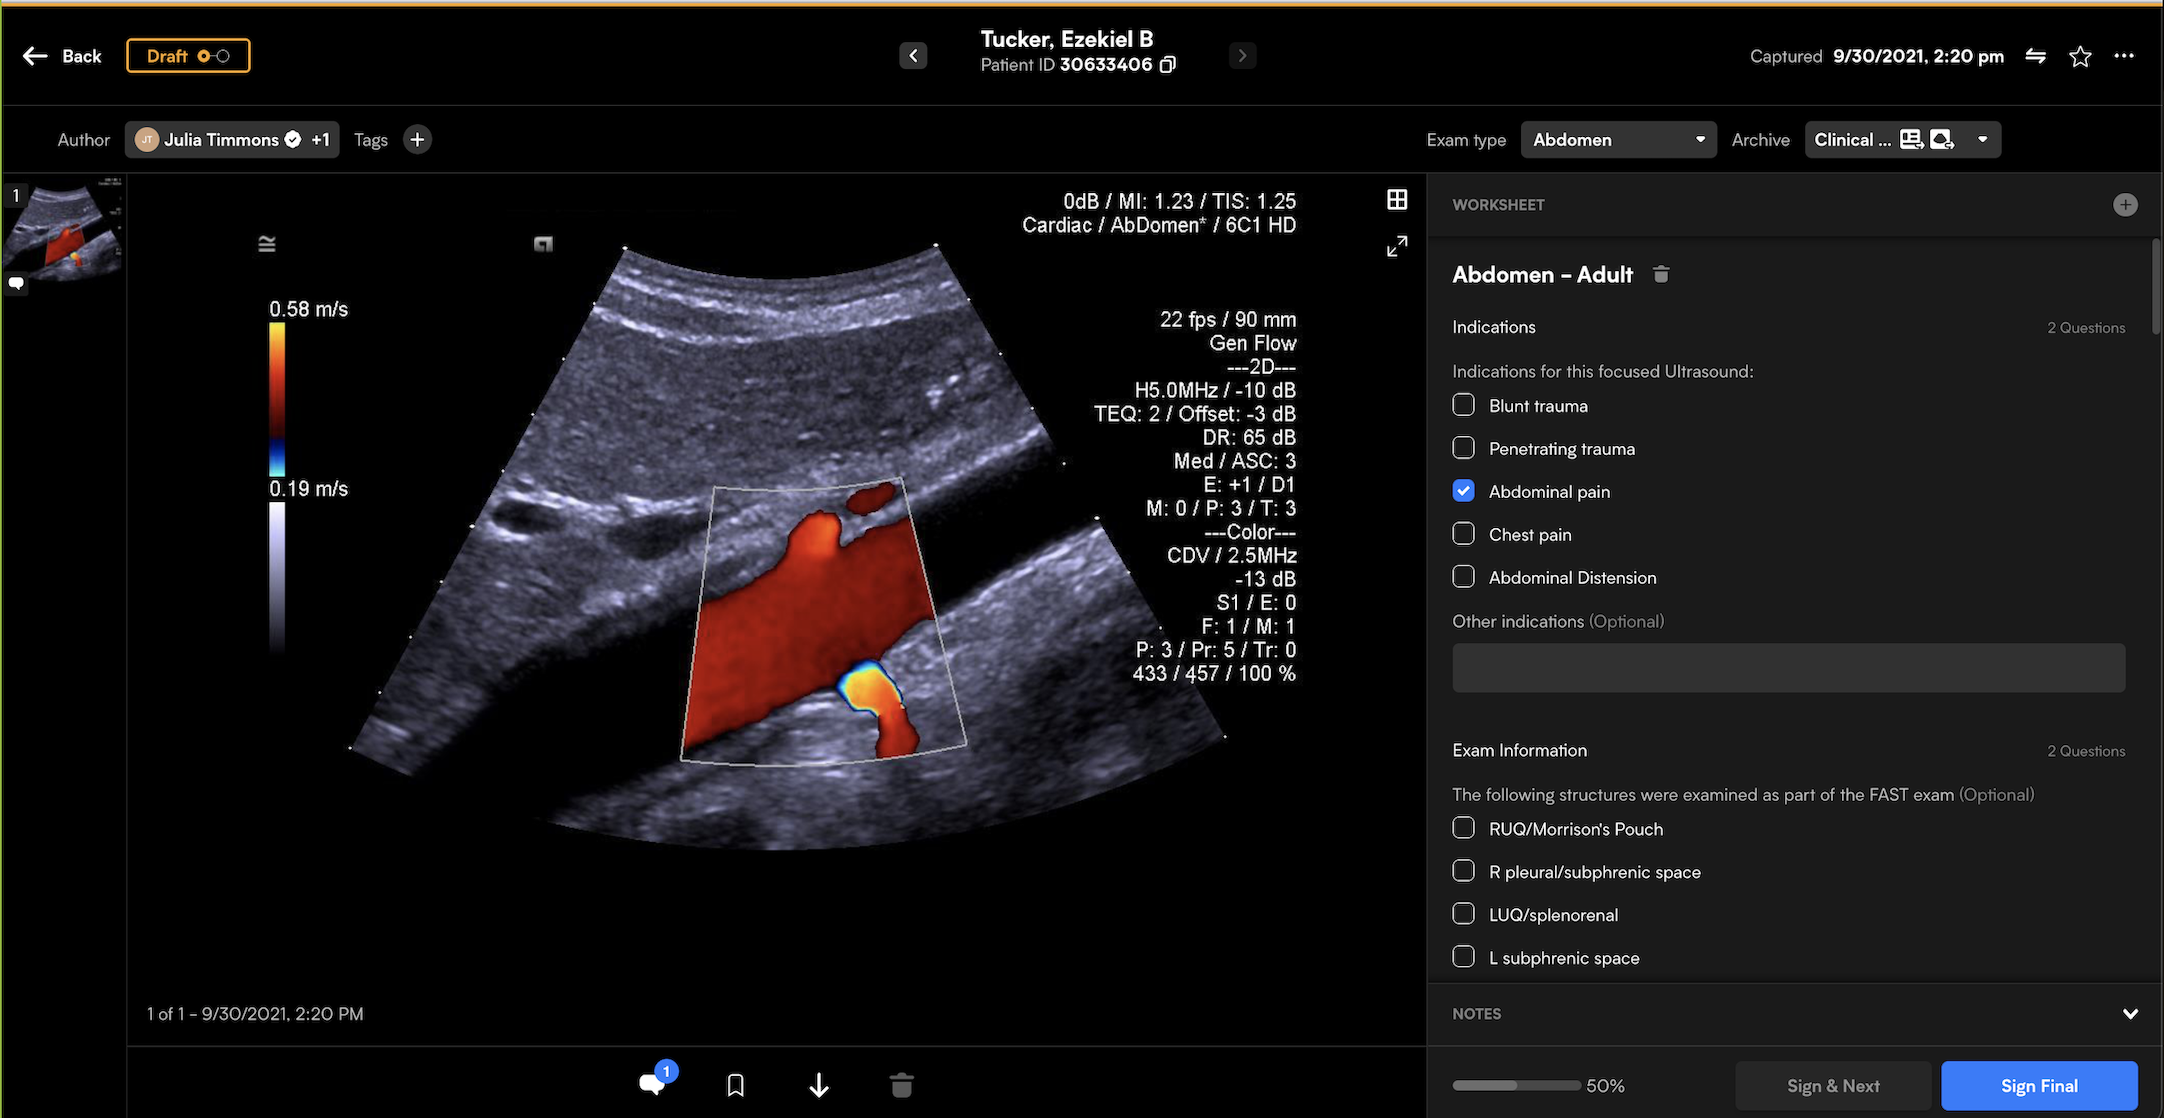
Task: Click the Sign Final button
Action: tap(2039, 1086)
